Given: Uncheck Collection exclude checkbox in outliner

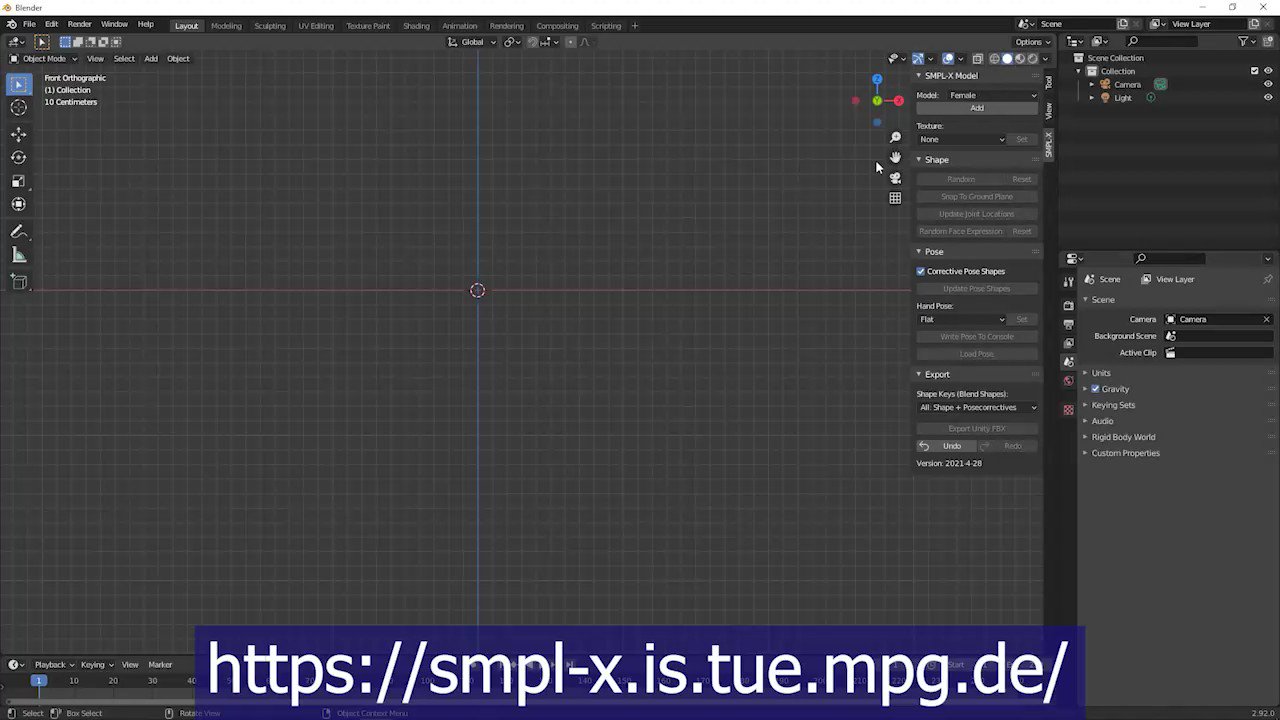Looking at the screenshot, I should 1255,71.
